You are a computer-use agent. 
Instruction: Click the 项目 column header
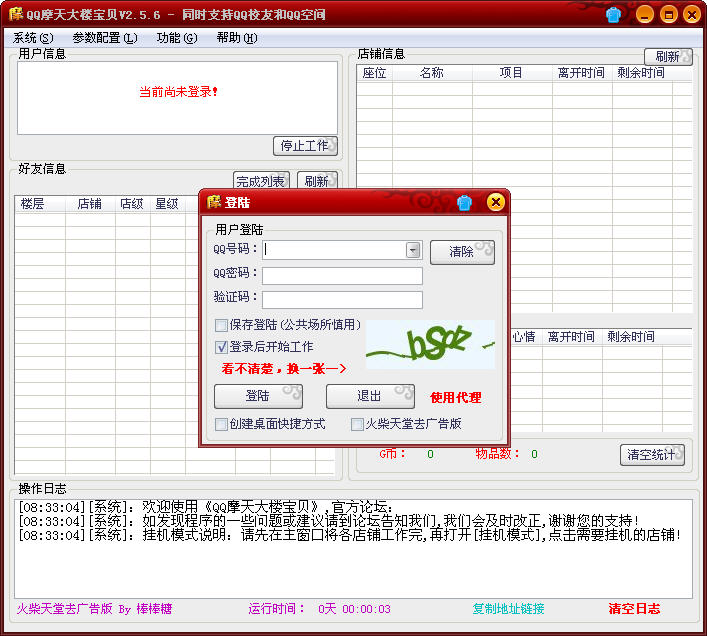tap(511, 73)
